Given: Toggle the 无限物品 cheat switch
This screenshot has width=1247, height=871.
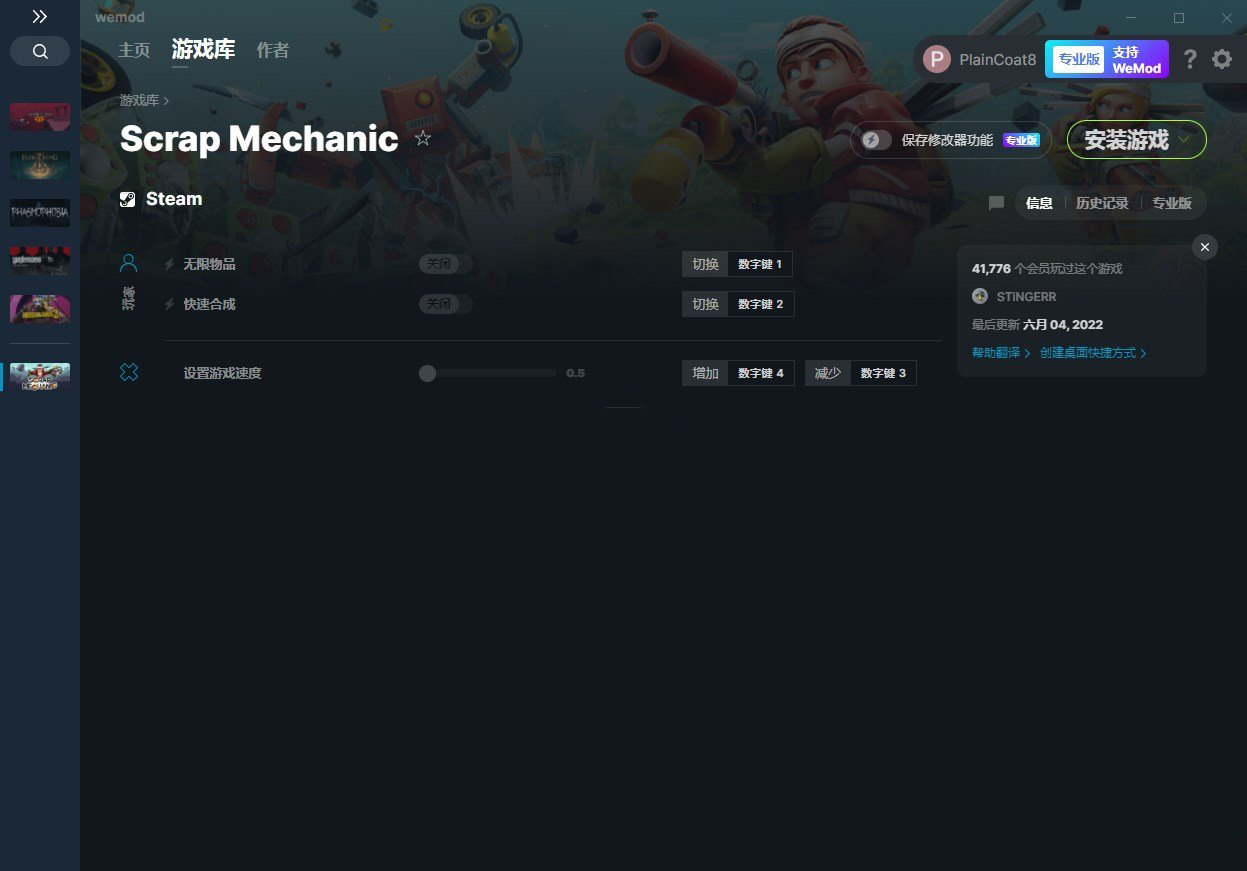Looking at the screenshot, I should (445, 264).
